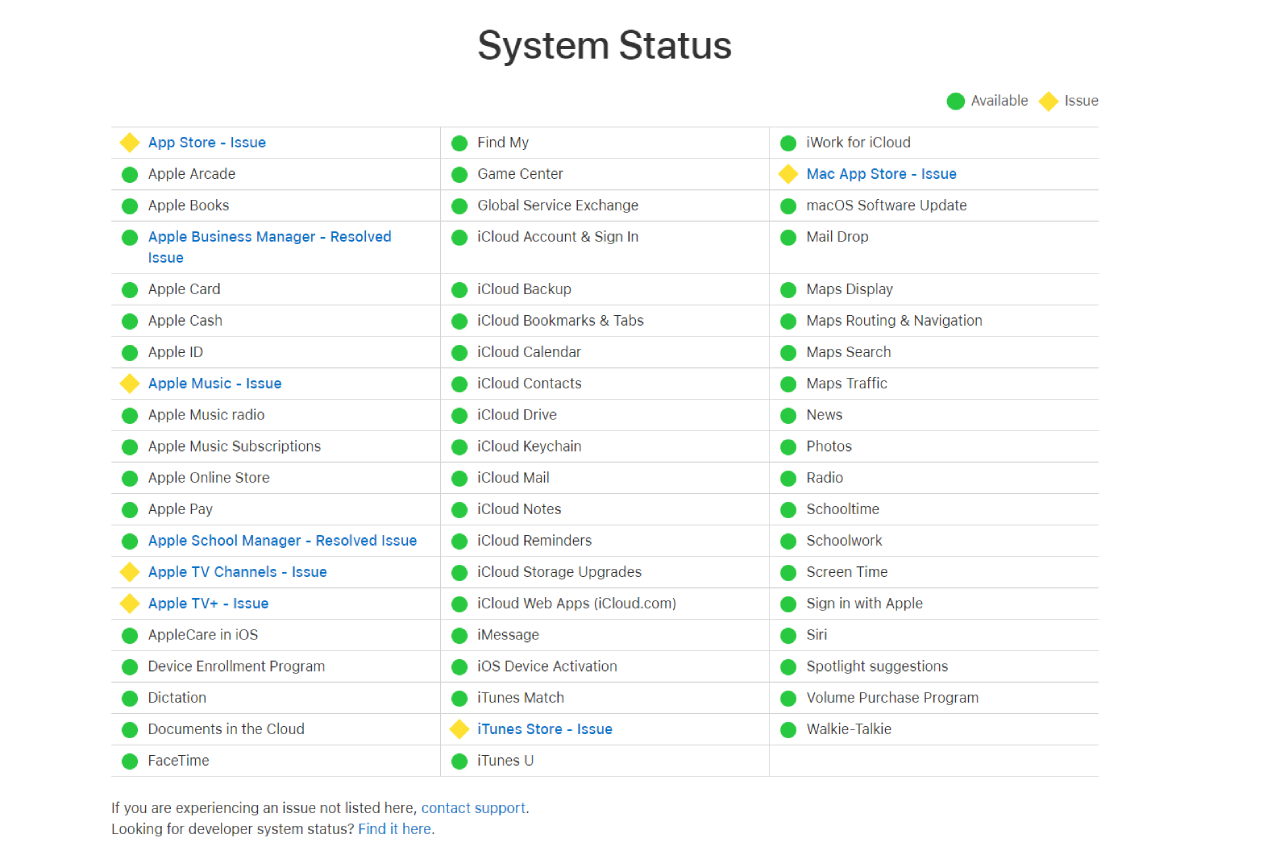Open the Apple TV+ - Issue link
Viewport: 1280px width, 859px height.
pyautogui.click(x=208, y=603)
